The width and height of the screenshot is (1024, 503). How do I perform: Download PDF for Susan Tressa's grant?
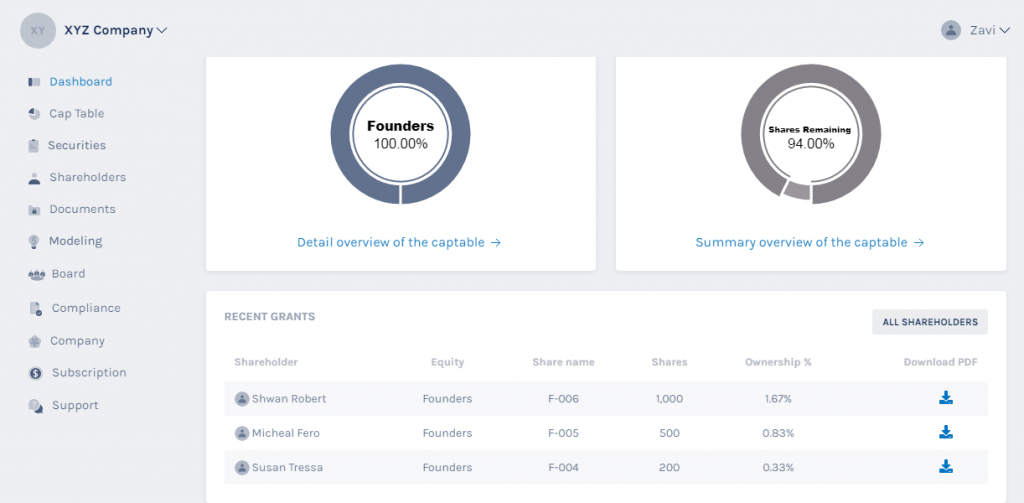point(945,466)
